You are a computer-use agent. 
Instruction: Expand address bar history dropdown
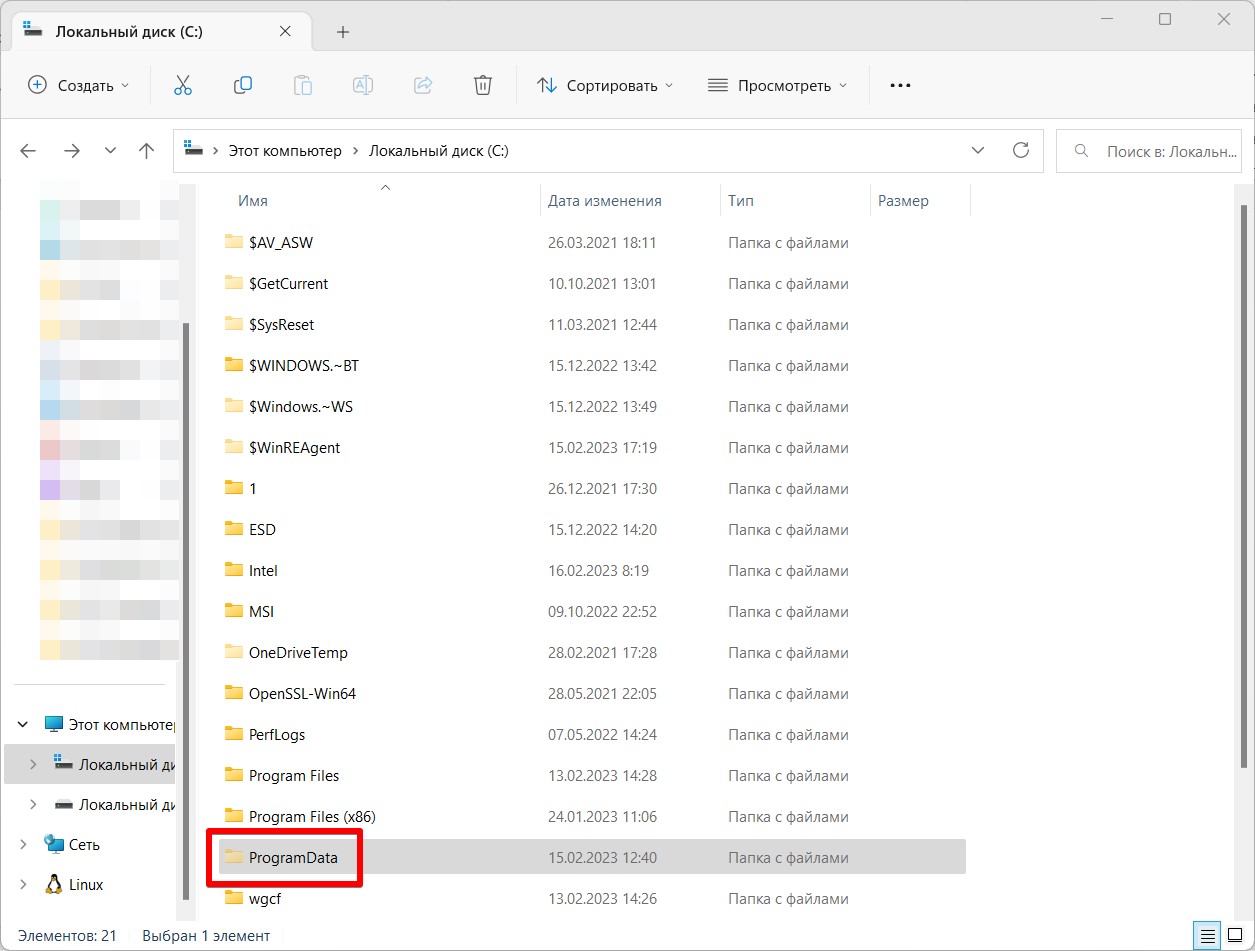tap(978, 151)
